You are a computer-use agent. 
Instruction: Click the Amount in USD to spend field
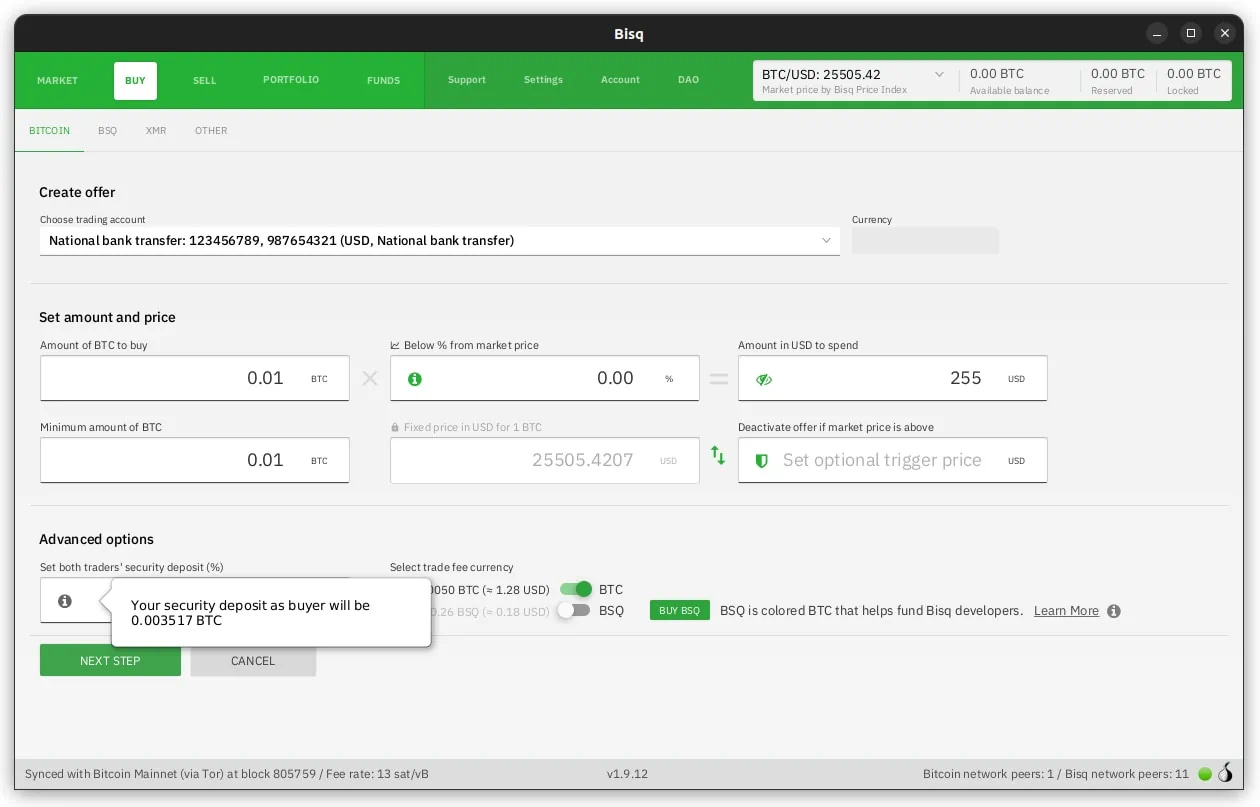pyautogui.click(x=893, y=378)
